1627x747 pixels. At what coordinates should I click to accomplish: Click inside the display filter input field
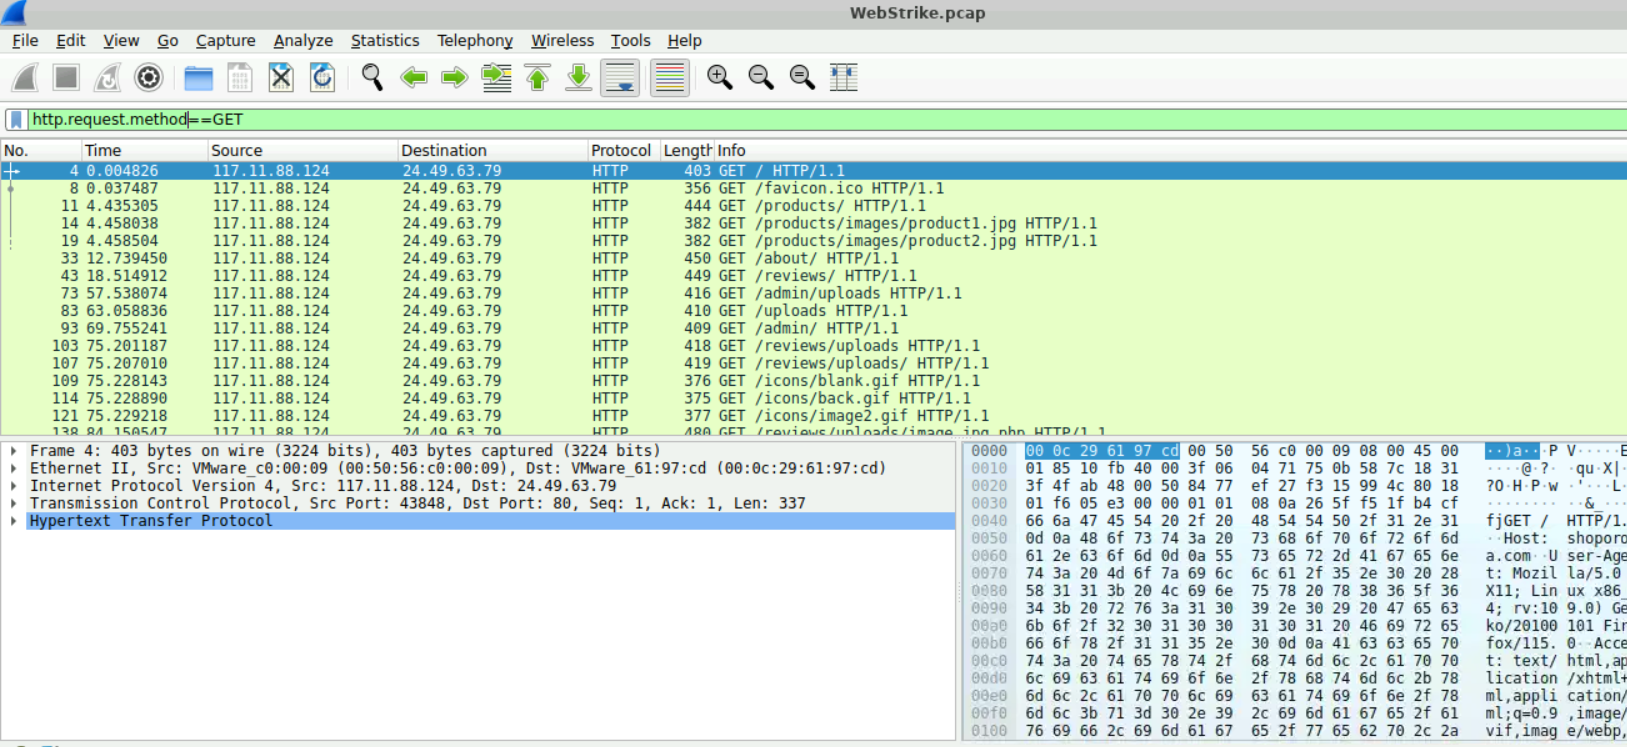(x=800, y=120)
